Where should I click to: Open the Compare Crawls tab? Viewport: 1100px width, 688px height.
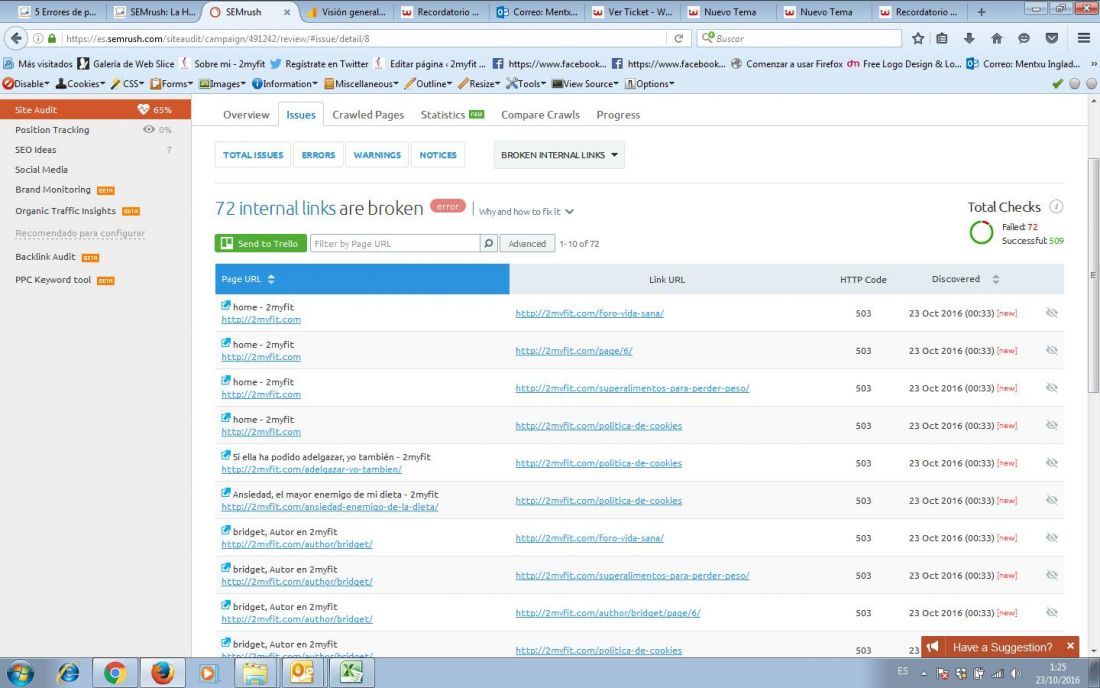click(540, 115)
